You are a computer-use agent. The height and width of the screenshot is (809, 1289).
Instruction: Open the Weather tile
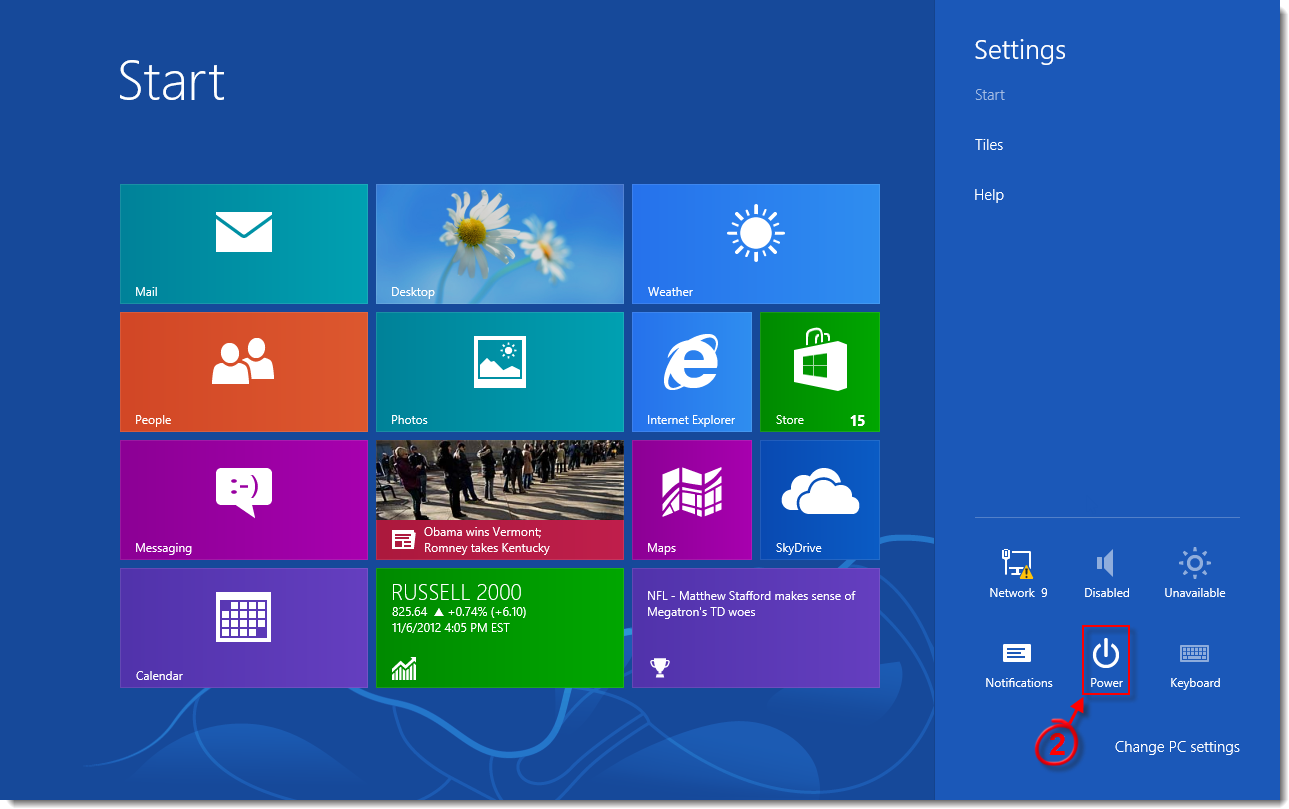[x=756, y=244]
